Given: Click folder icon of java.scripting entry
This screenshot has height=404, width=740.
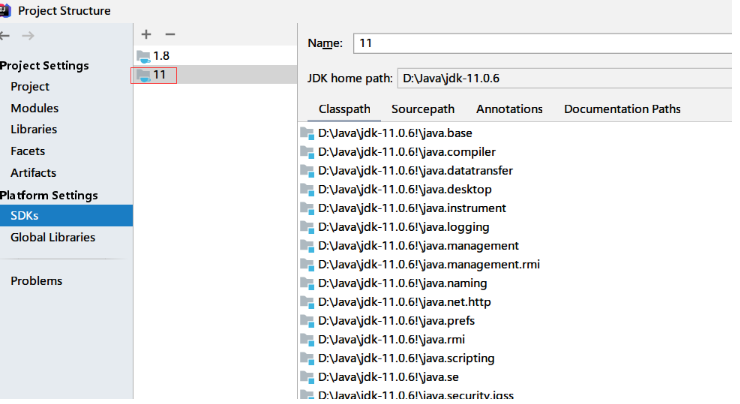Looking at the screenshot, I should [307, 359].
